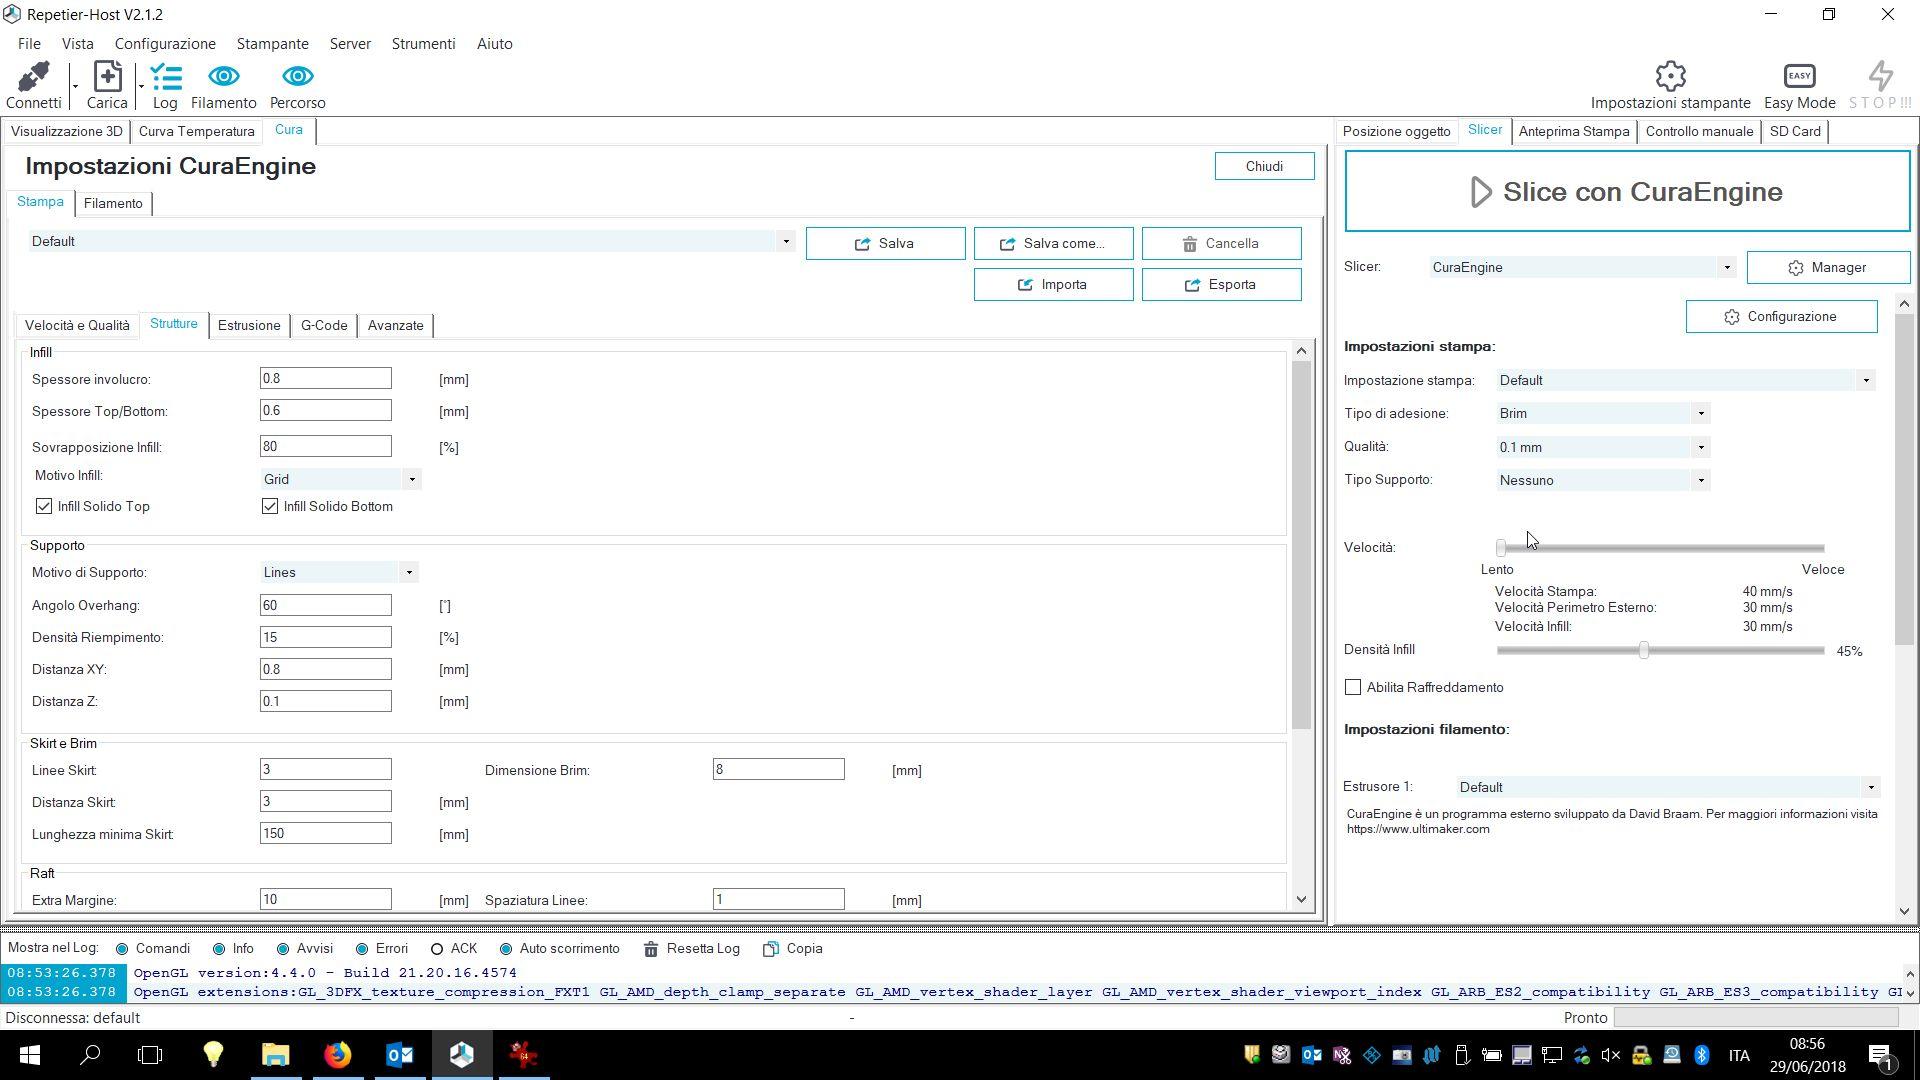The height and width of the screenshot is (1080, 1920).
Task: Expand the Motivo Infill Grid dropdown
Action: pos(411,480)
